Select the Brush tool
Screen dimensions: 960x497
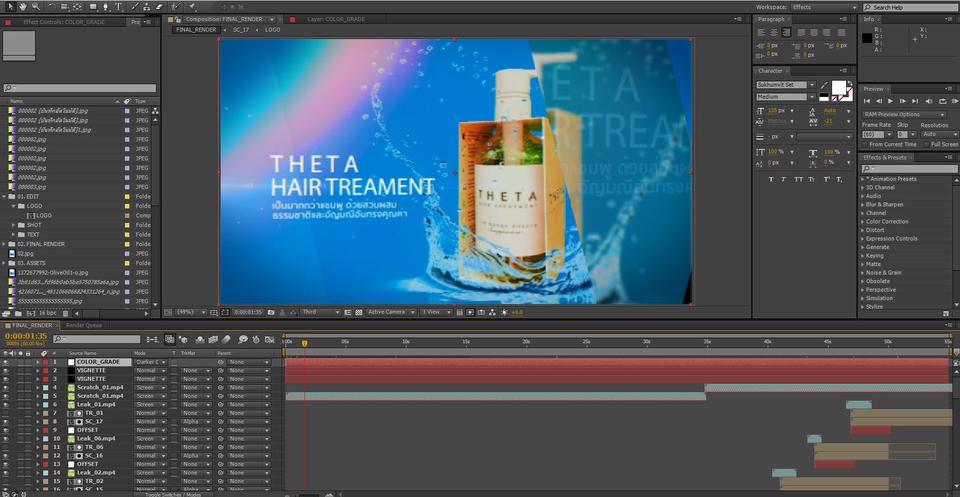[x=135, y=7]
